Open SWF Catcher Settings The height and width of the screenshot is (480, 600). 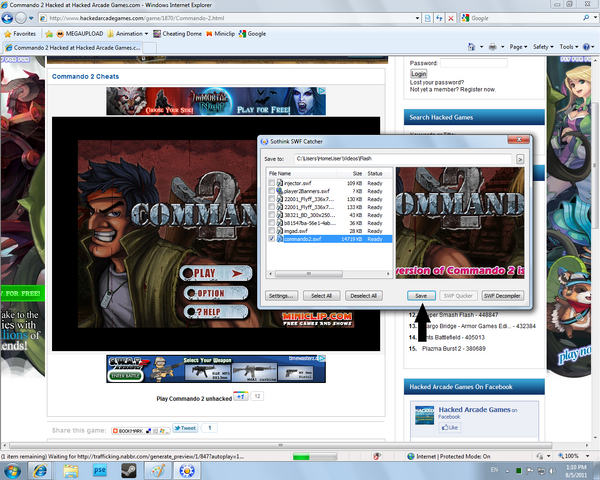281,296
